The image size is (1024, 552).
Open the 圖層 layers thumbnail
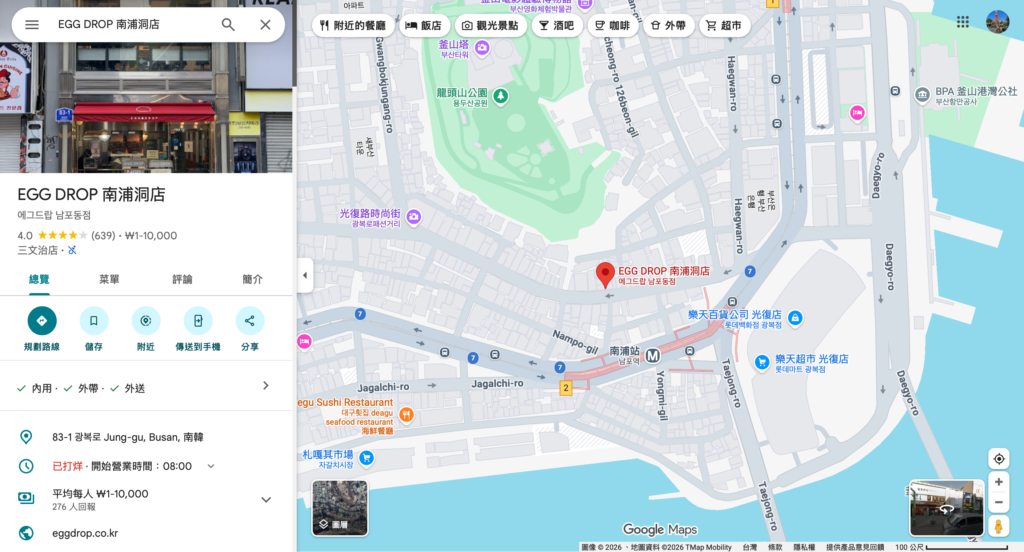click(x=340, y=508)
